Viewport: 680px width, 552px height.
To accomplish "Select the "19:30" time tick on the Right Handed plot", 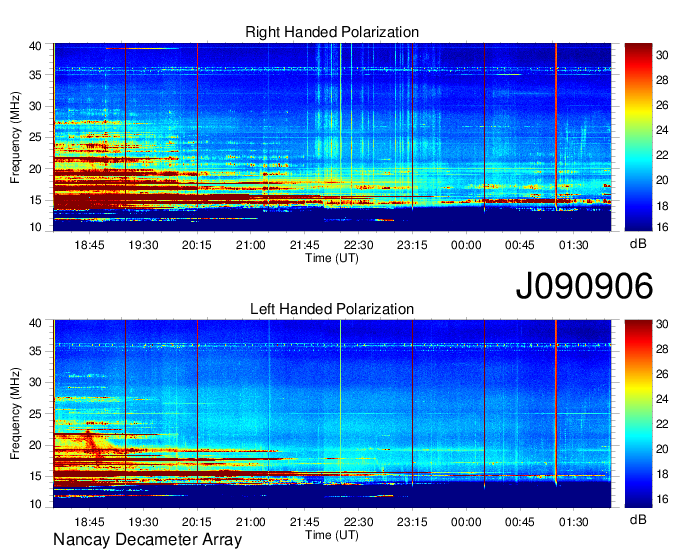I will click(x=143, y=245).
